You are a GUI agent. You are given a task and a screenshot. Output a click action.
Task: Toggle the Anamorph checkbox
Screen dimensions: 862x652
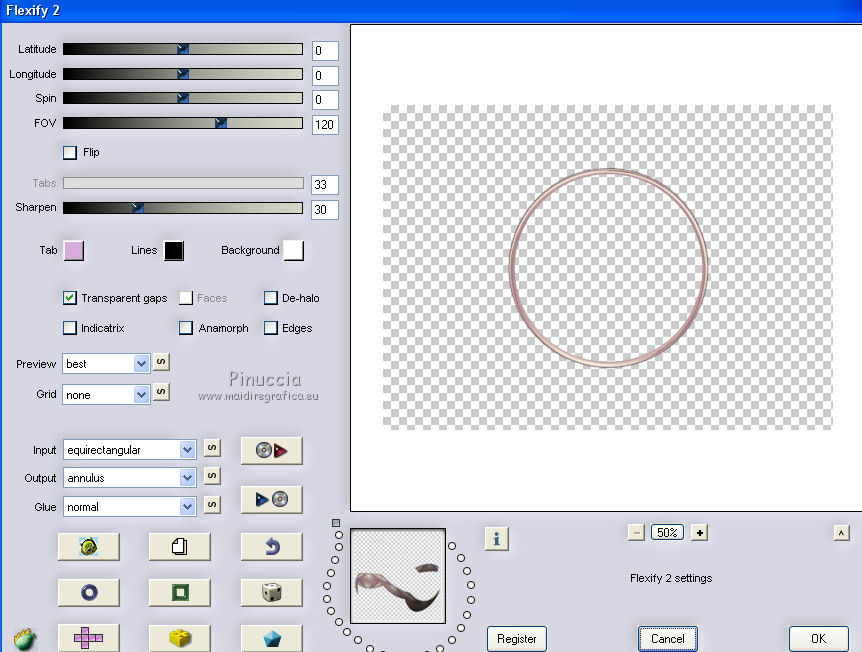tap(186, 328)
